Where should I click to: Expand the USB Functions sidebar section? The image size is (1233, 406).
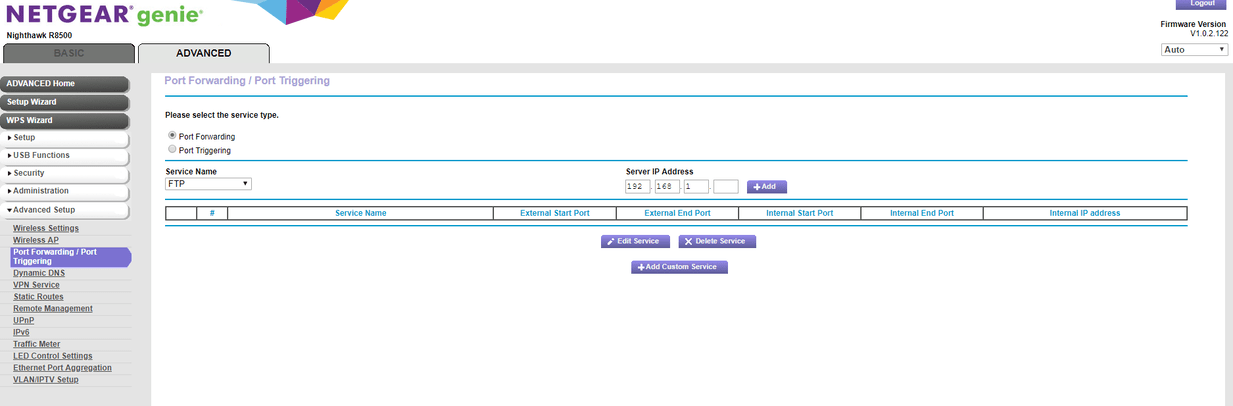tap(64, 156)
